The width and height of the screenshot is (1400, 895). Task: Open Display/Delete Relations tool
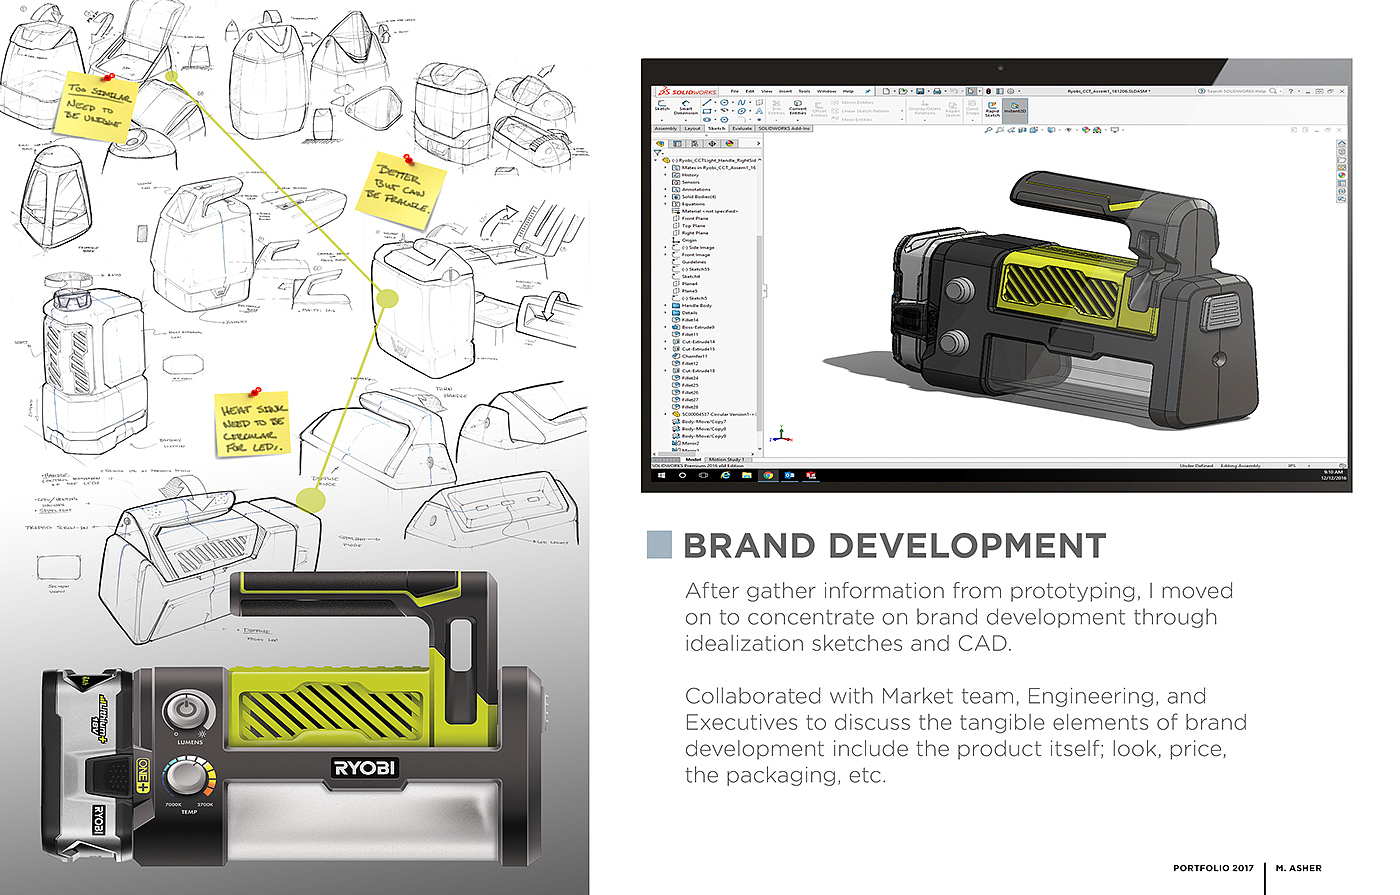925,108
